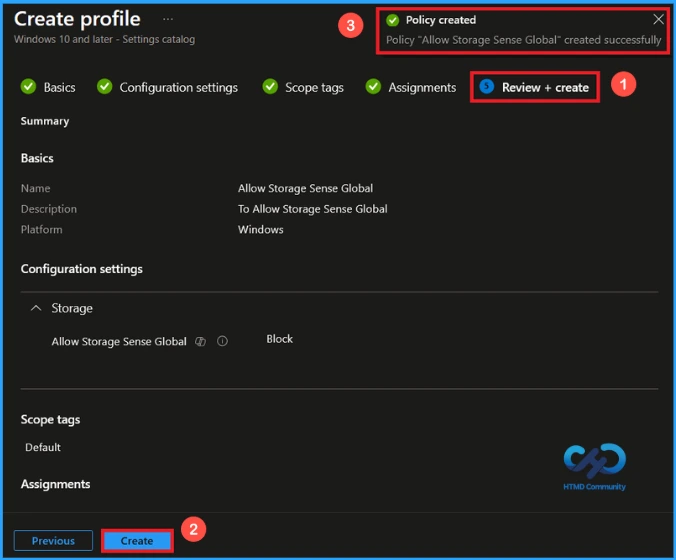Show info tooltip for Allow Storage Sense Global
Screen dimensions: 676x560
click(222, 341)
